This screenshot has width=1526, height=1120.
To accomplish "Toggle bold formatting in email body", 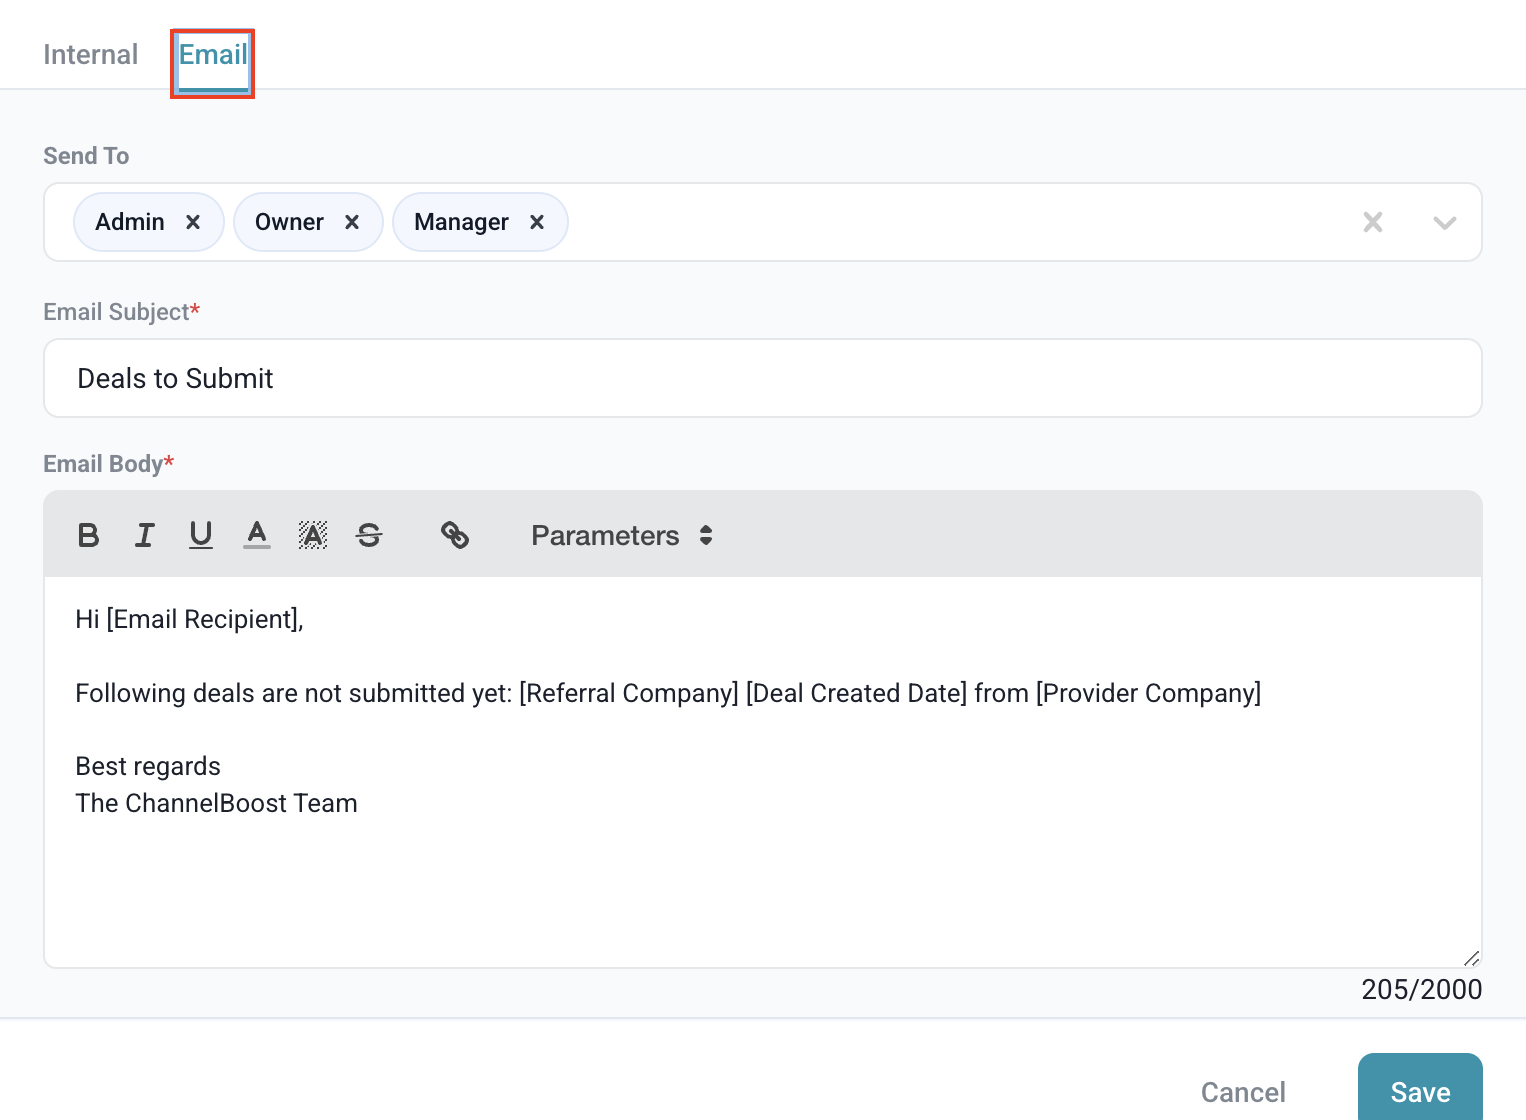I will (88, 536).
